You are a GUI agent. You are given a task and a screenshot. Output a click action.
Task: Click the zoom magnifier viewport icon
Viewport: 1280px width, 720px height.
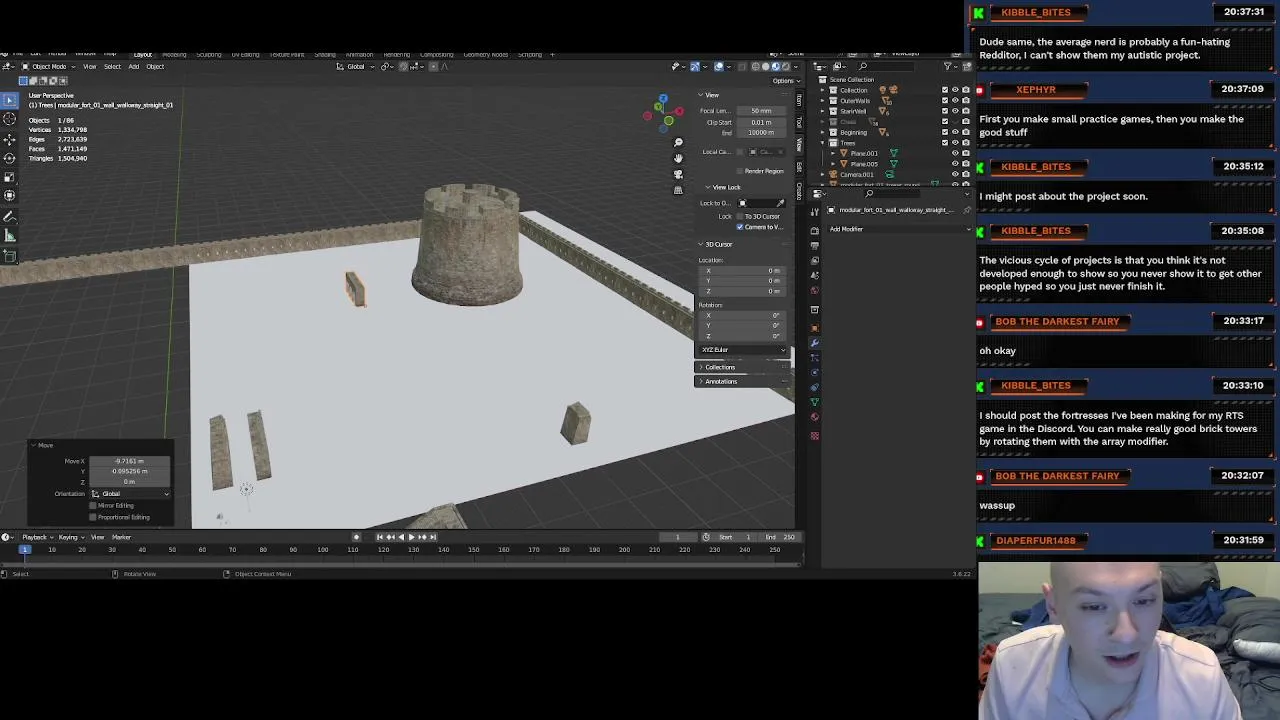pos(678,142)
